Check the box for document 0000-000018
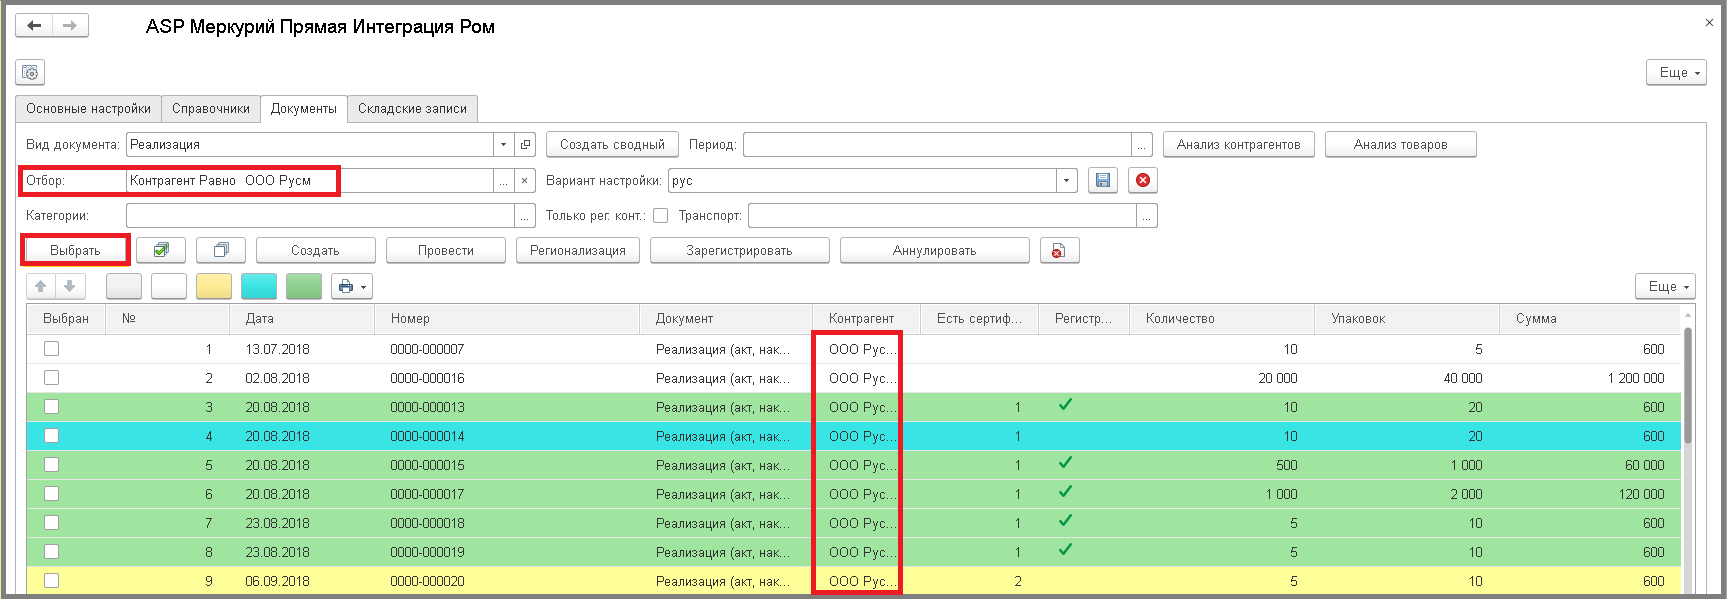The image size is (1727, 599). 51,523
